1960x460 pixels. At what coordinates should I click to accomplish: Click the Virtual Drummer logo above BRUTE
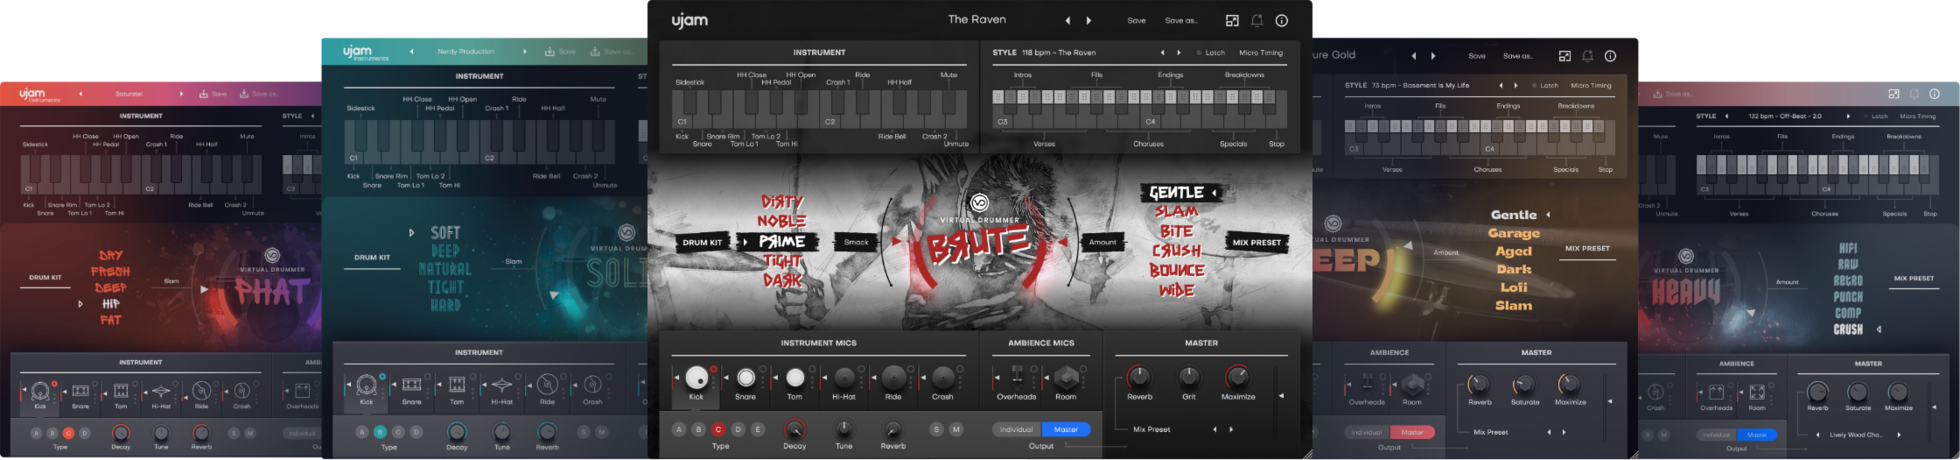tap(980, 204)
